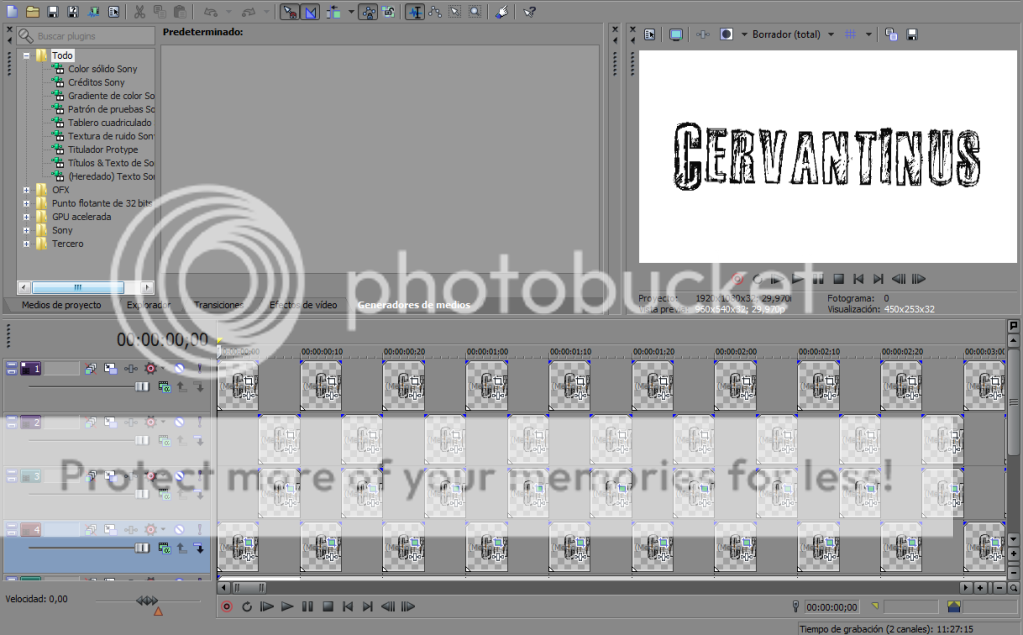This screenshot has width=1023, height=635.
Task: Toggle lock envelopes to events
Action: [368, 12]
